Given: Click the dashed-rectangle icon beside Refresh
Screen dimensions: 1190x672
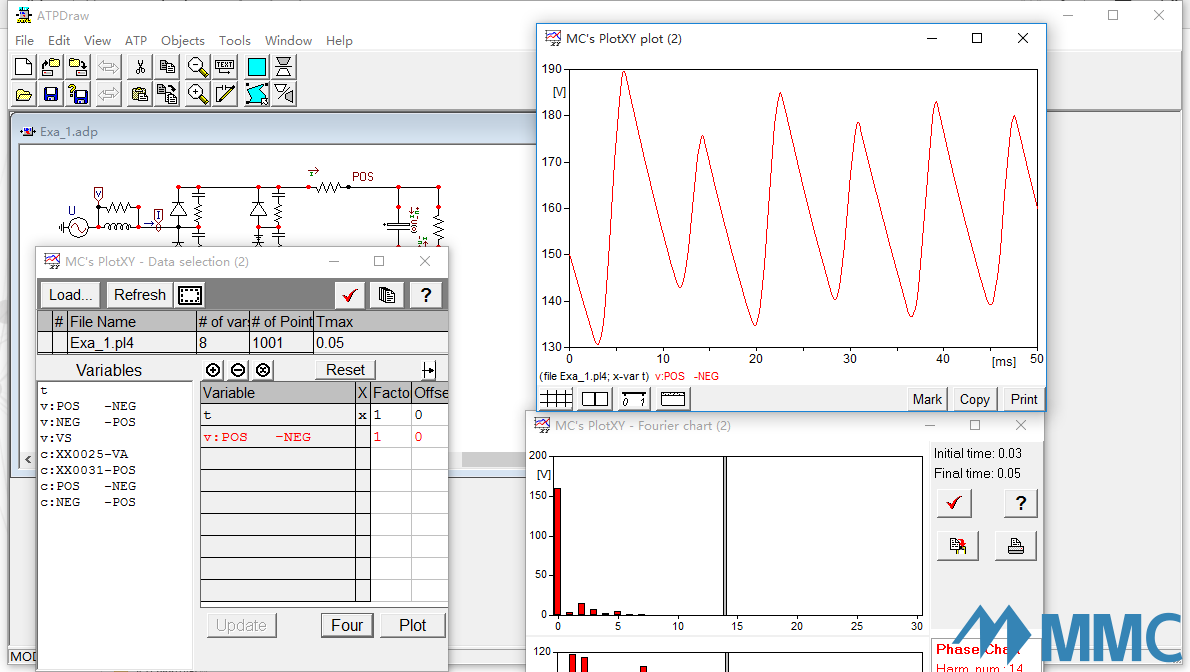Looking at the screenshot, I should [190, 295].
